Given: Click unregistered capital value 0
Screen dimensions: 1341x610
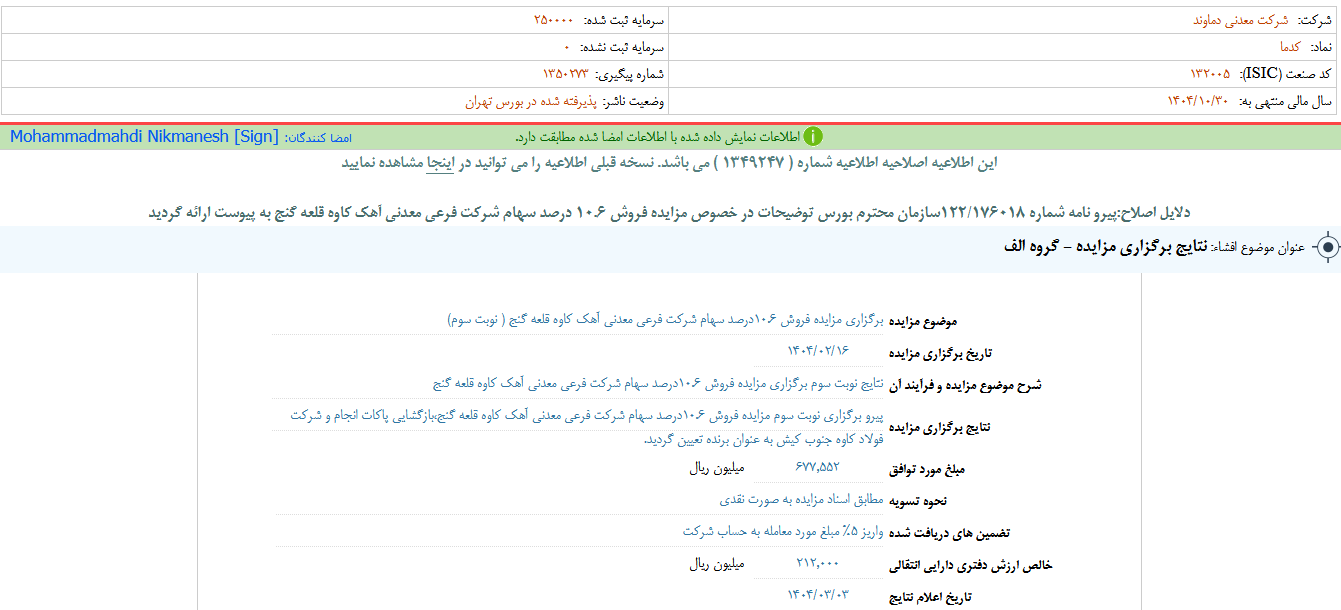Looking at the screenshot, I should pos(566,47).
